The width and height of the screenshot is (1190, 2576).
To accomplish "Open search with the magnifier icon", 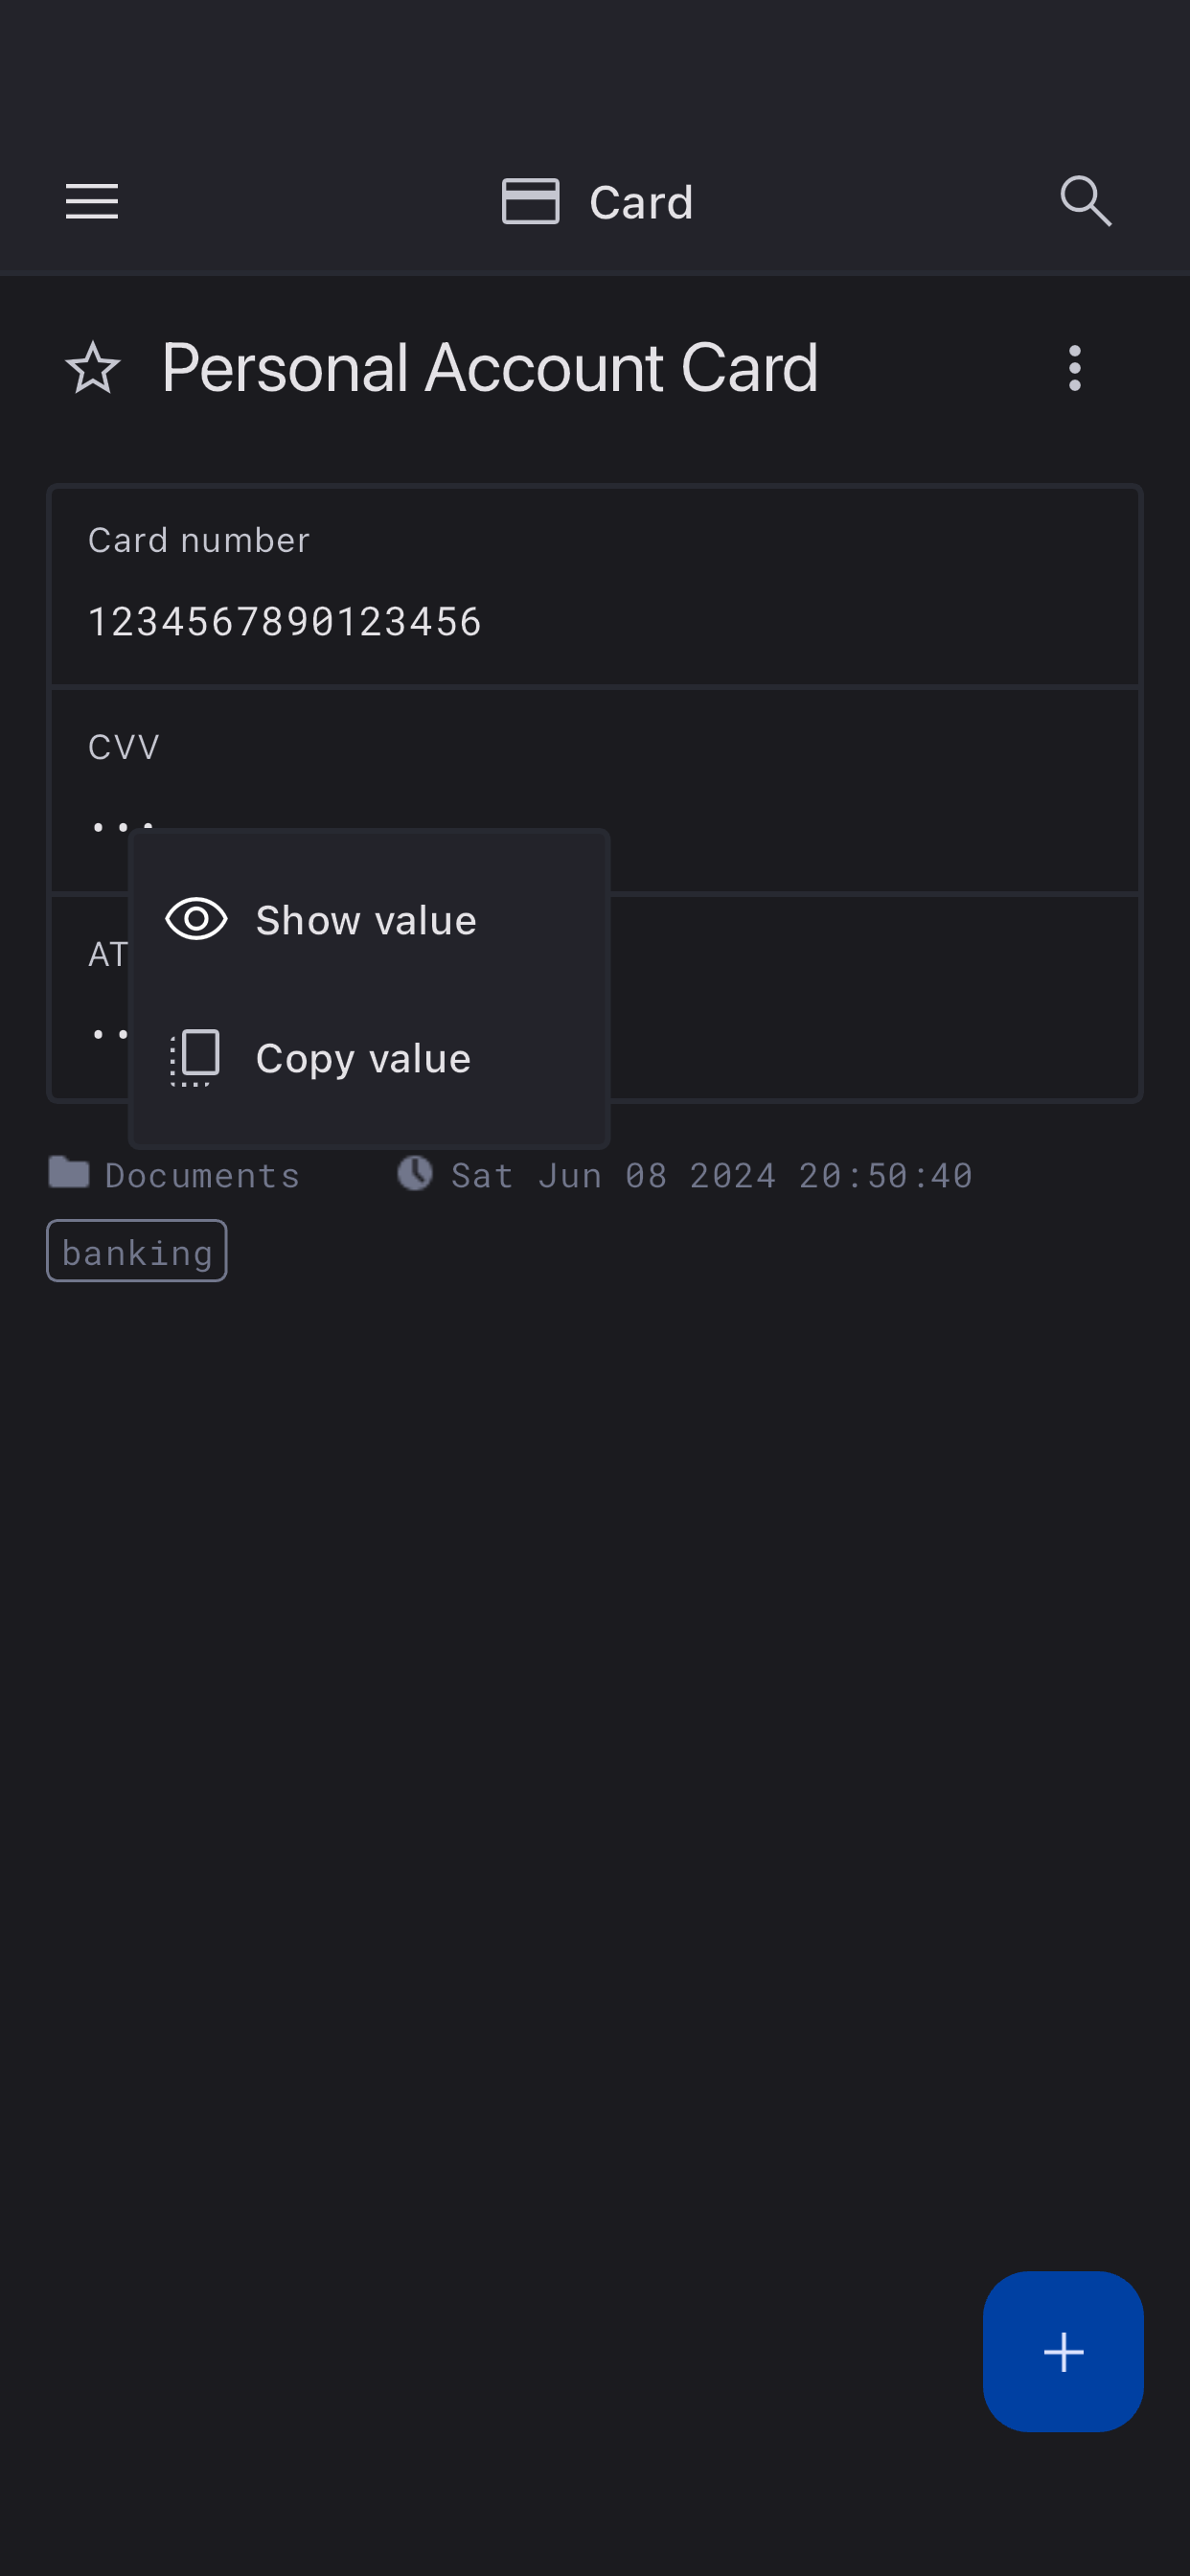I will point(1085,201).
